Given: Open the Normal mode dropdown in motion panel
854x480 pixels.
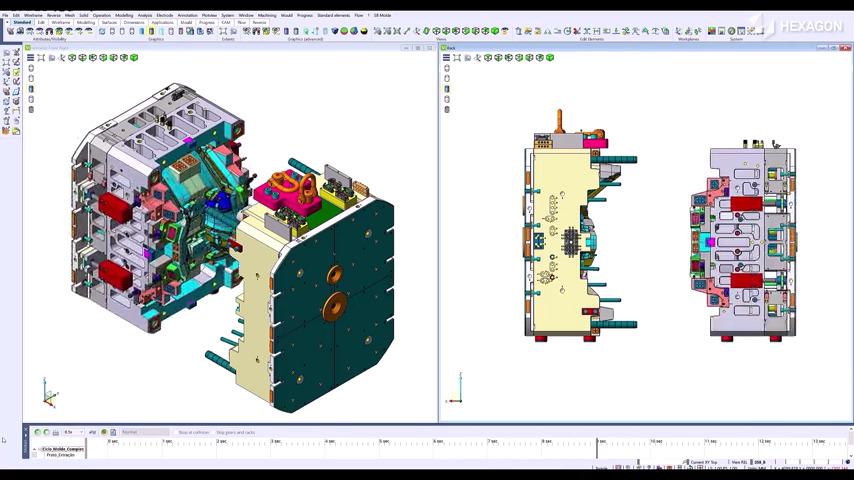Looking at the screenshot, I should coord(145,432).
